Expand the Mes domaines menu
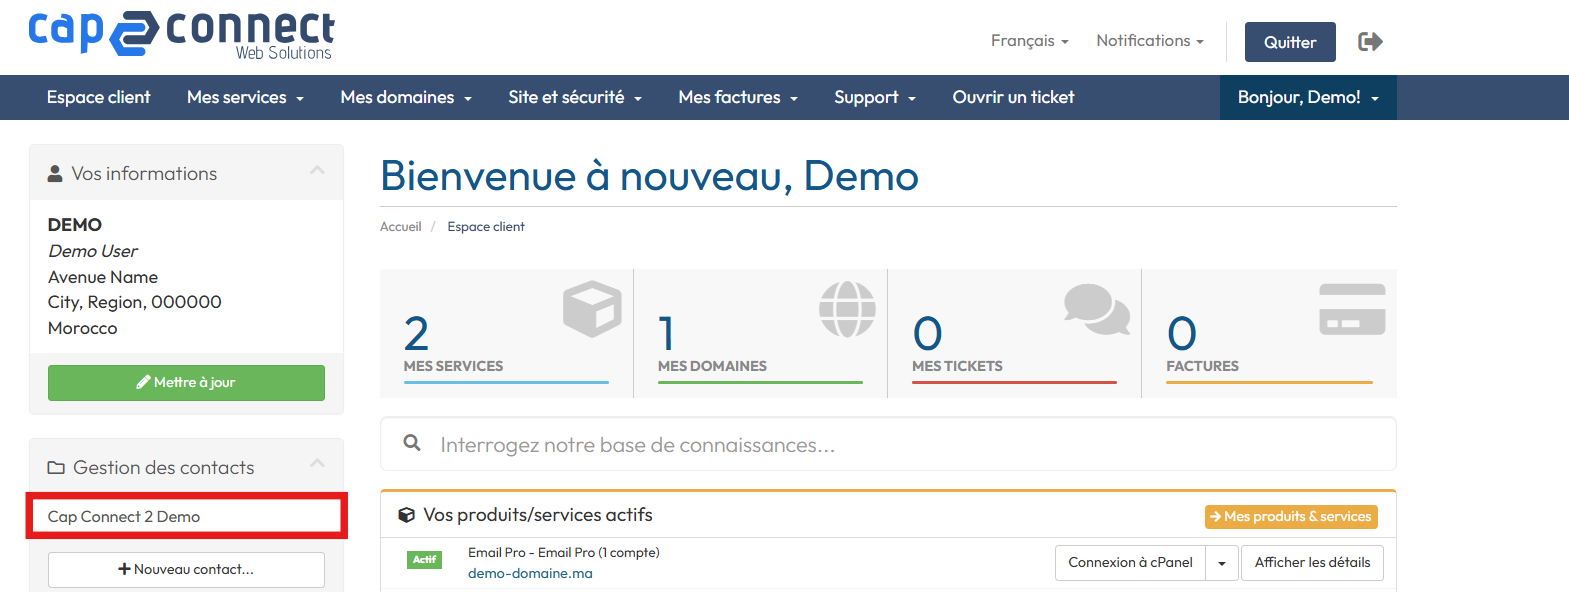1569x592 pixels. 406,97
